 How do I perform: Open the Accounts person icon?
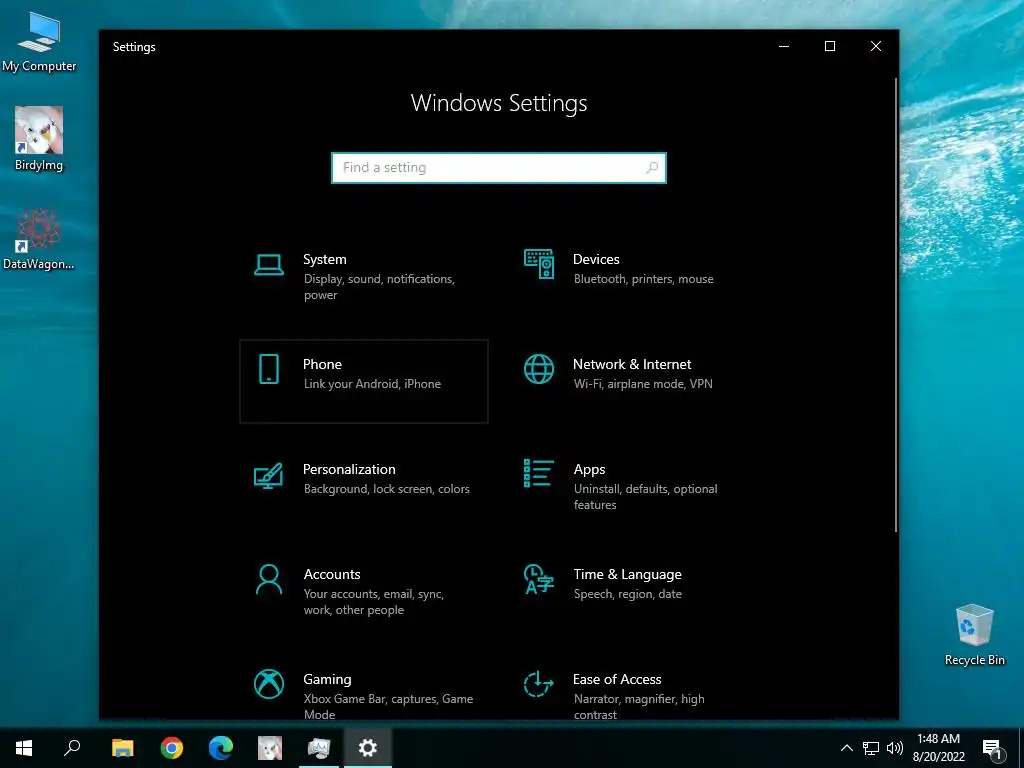(268, 579)
